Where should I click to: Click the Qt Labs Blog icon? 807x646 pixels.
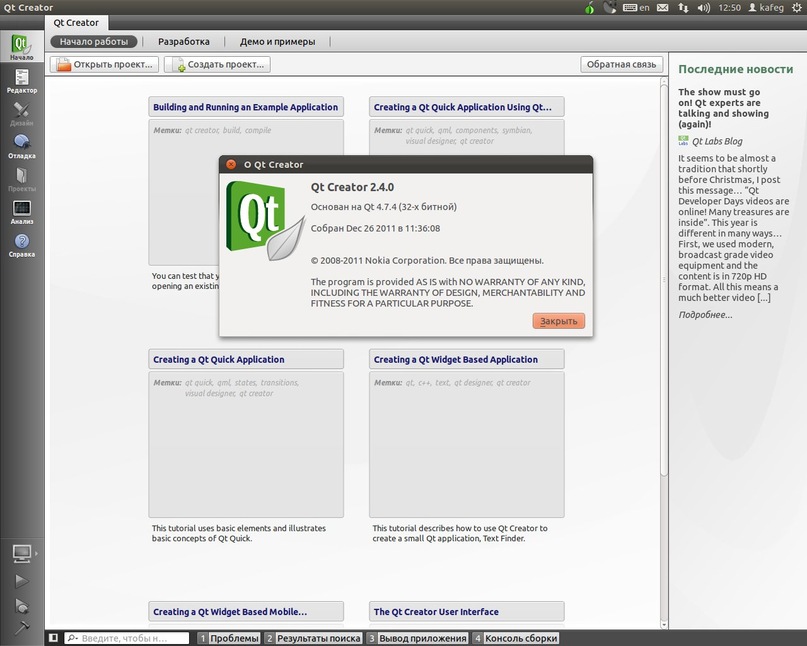[683, 141]
